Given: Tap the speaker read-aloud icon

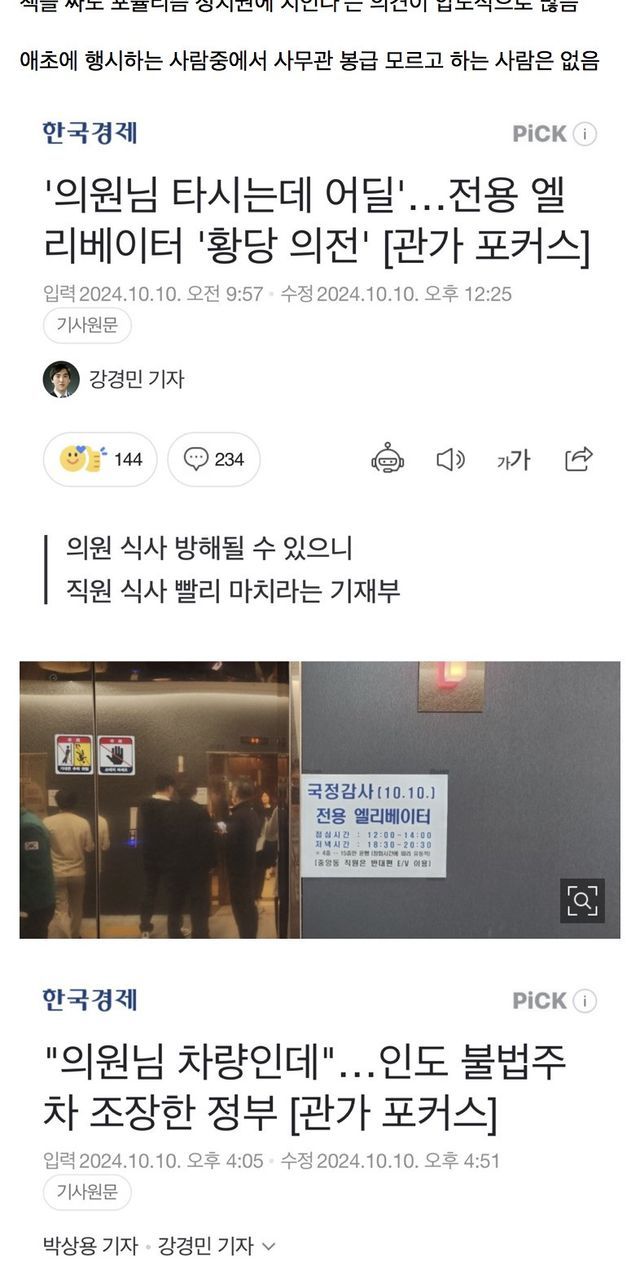Looking at the screenshot, I should tap(451, 459).
